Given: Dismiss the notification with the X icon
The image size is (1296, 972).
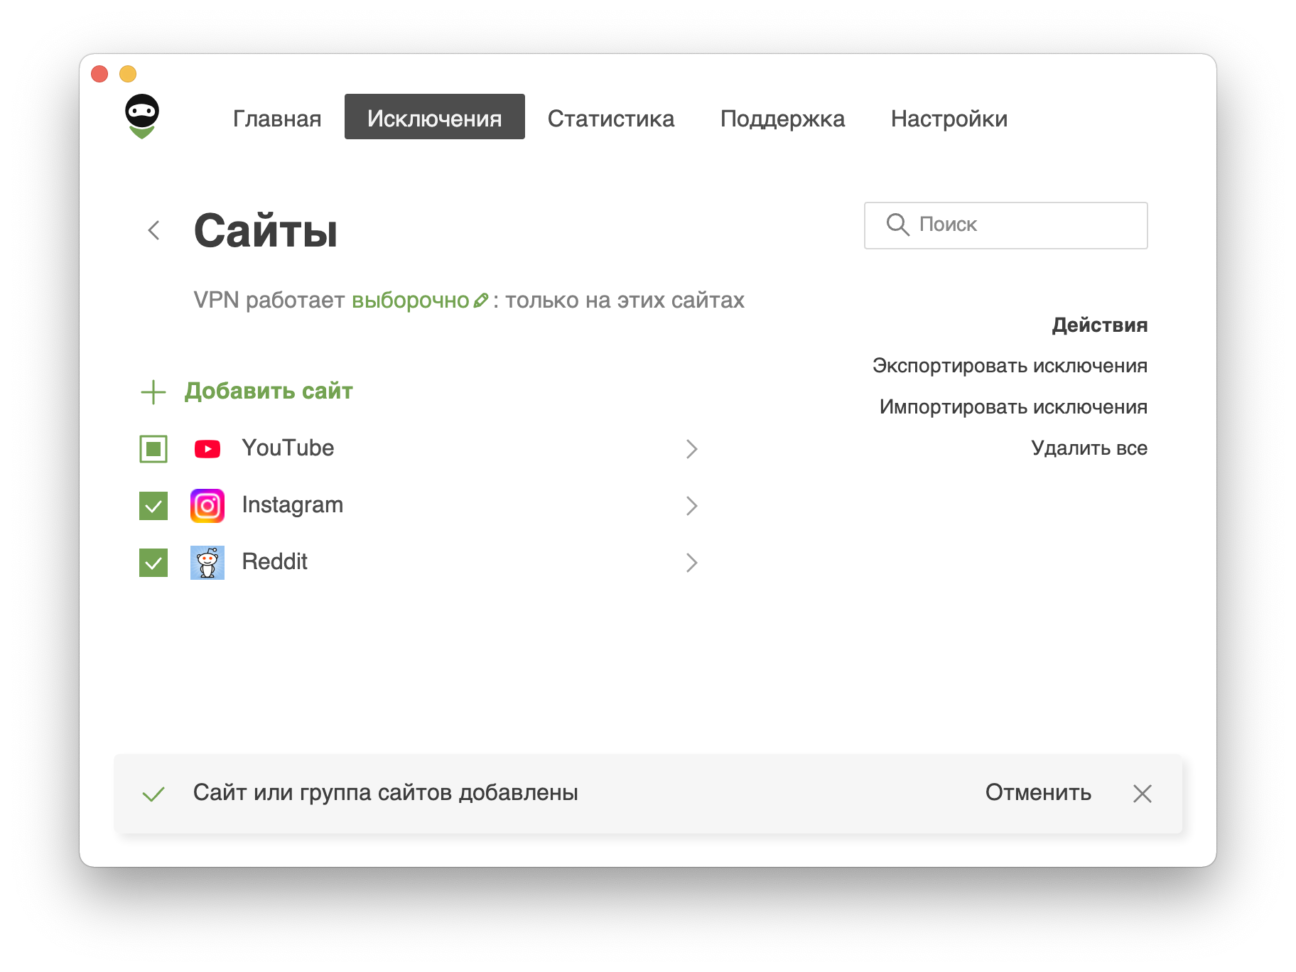Looking at the screenshot, I should [1142, 794].
